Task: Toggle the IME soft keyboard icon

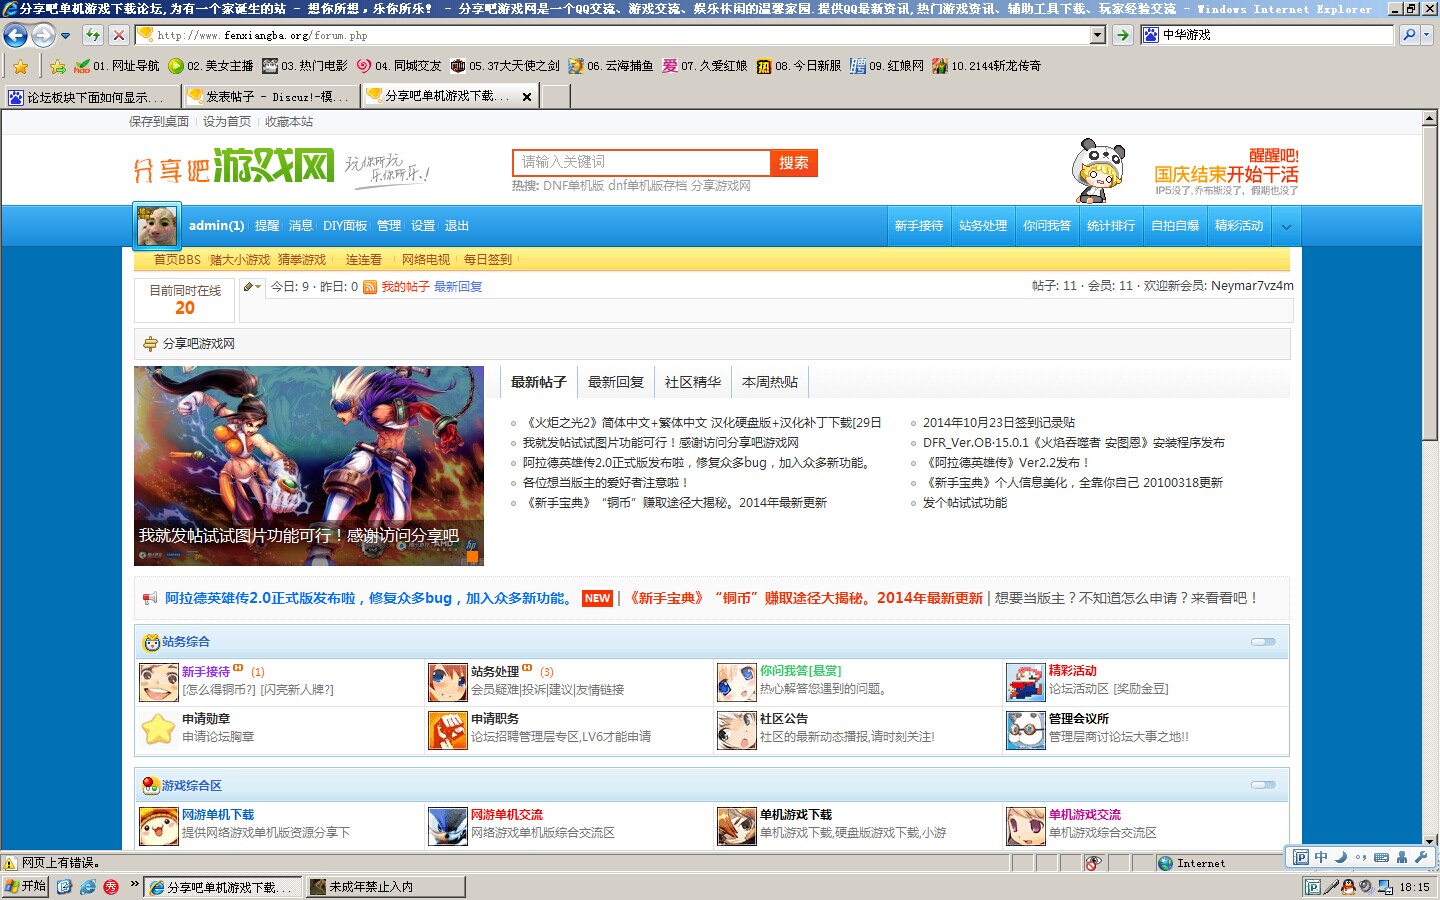Action: 1381,857
